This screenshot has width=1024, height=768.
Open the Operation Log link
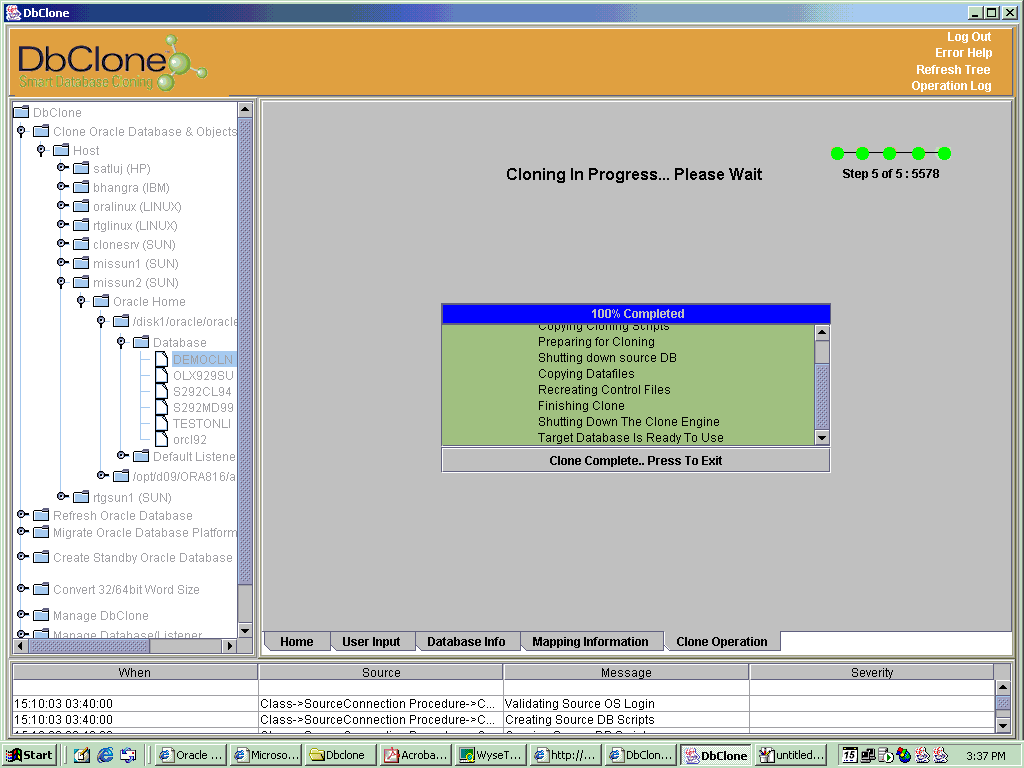pyautogui.click(x=951, y=86)
